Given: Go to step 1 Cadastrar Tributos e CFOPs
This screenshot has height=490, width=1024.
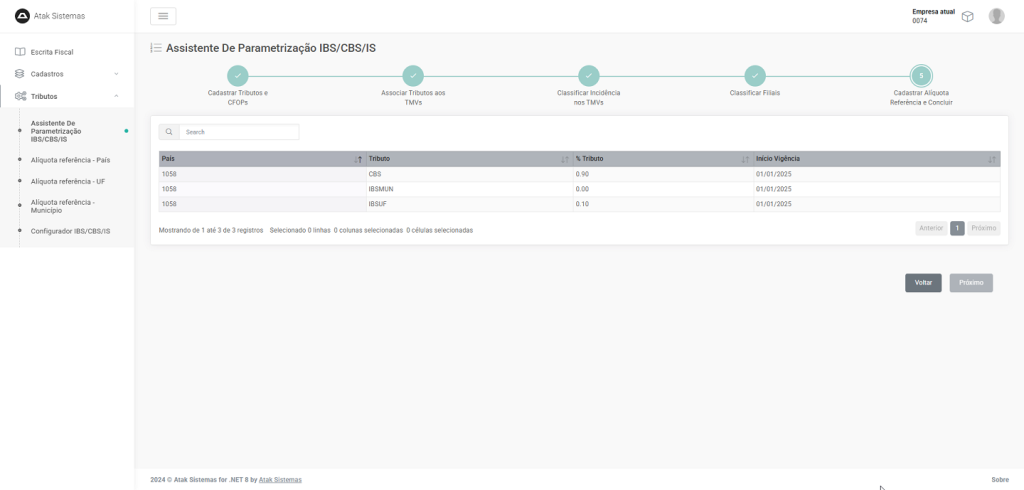Looking at the screenshot, I should point(237,76).
